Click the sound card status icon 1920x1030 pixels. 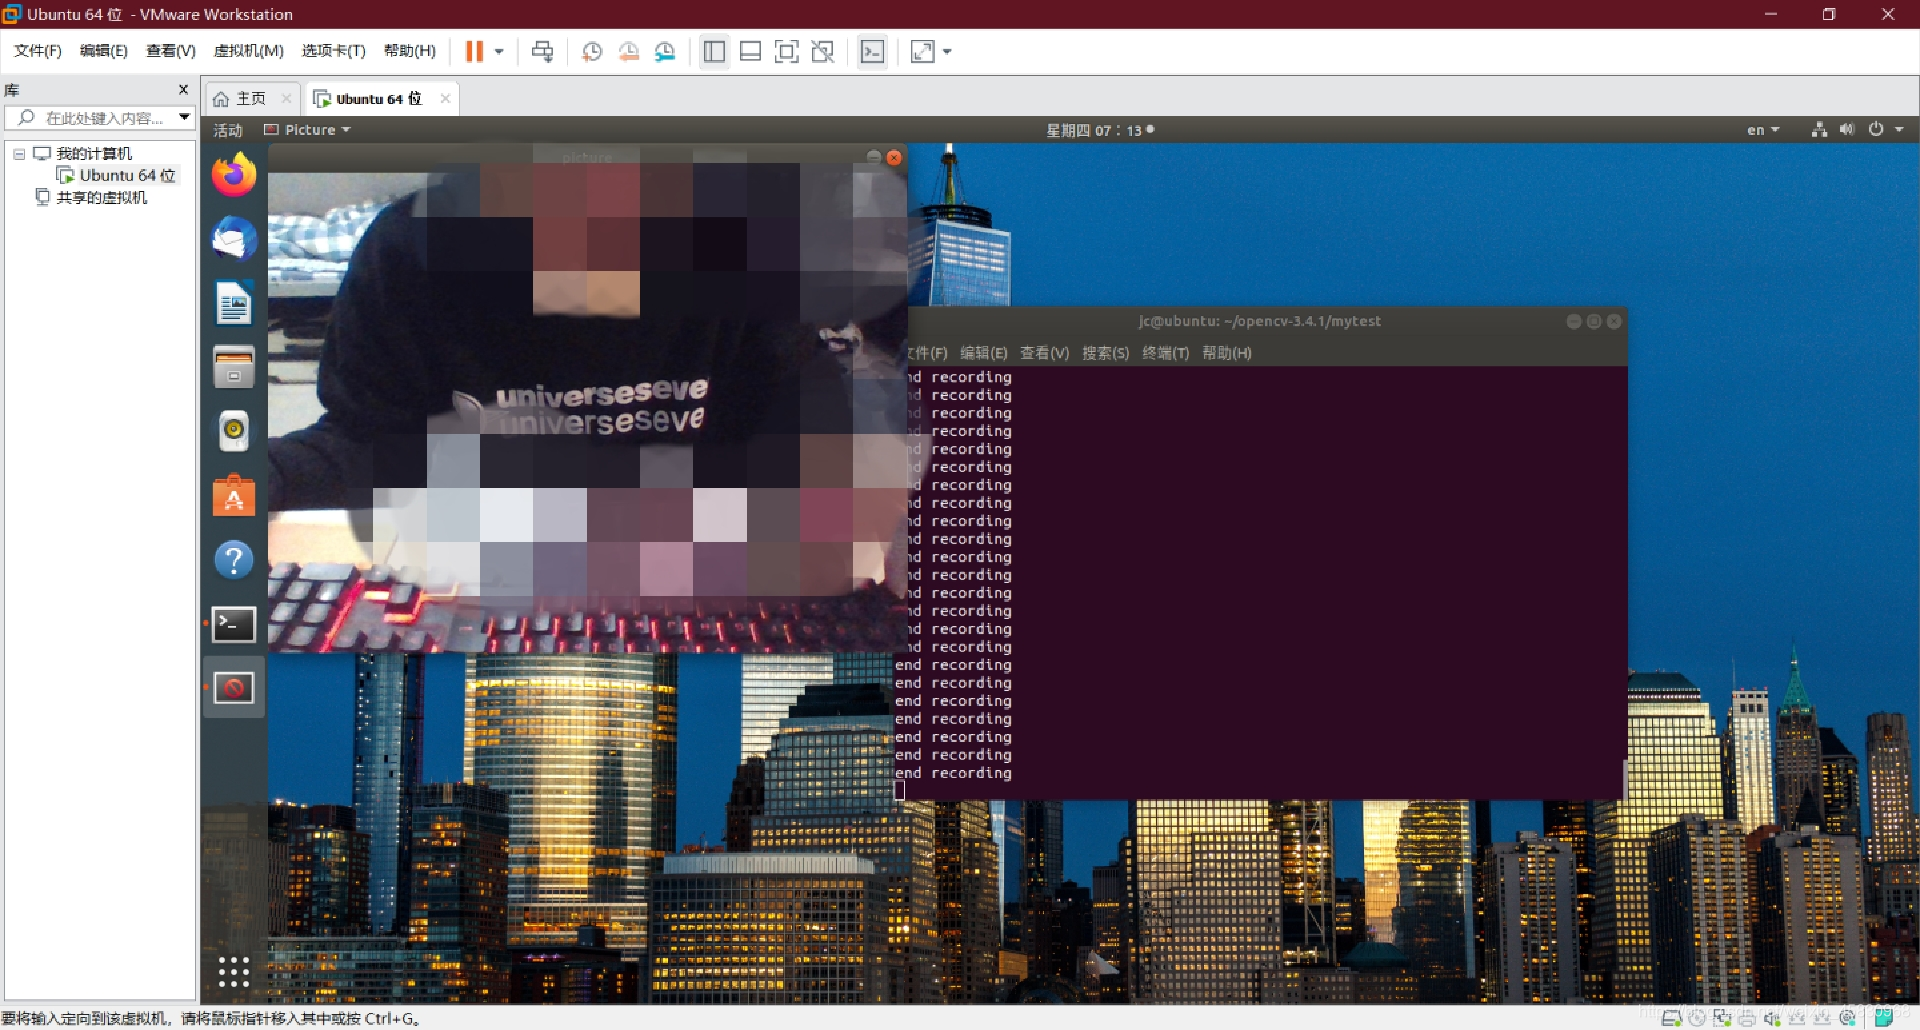point(1772,1019)
